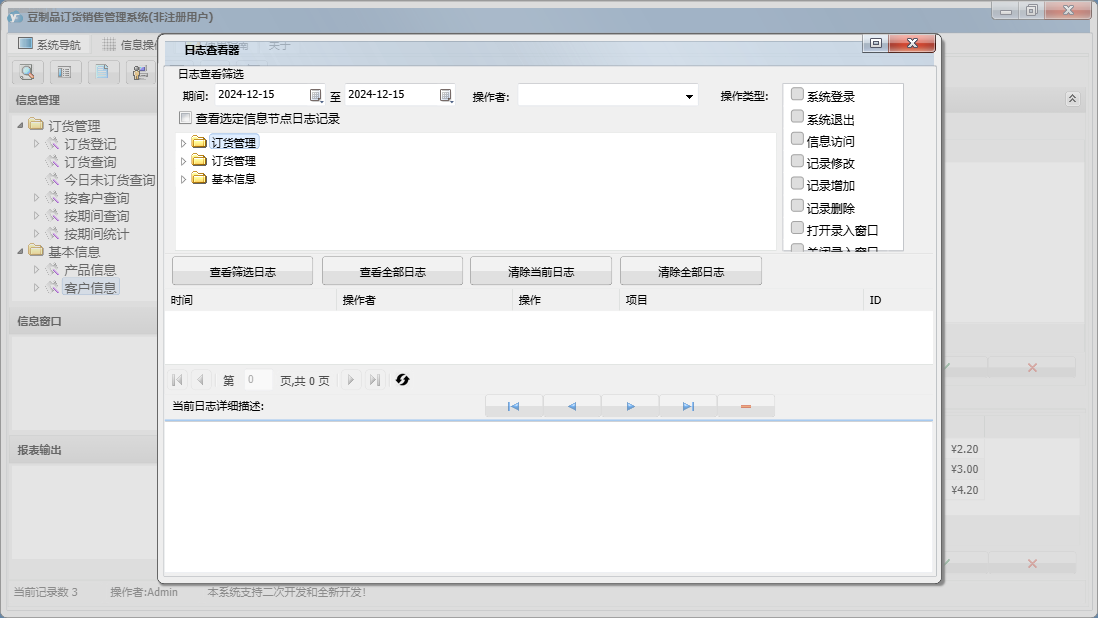Open the calendar picker for the end date
Viewport: 1098px width, 618px height.
coord(446,95)
